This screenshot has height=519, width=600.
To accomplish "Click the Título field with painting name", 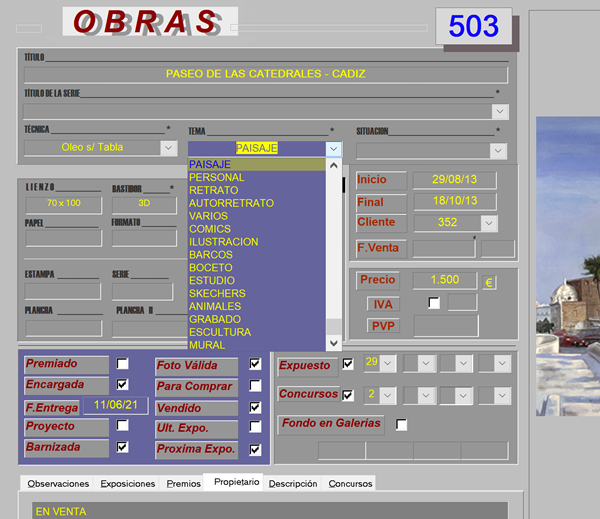I will click(x=265, y=74).
